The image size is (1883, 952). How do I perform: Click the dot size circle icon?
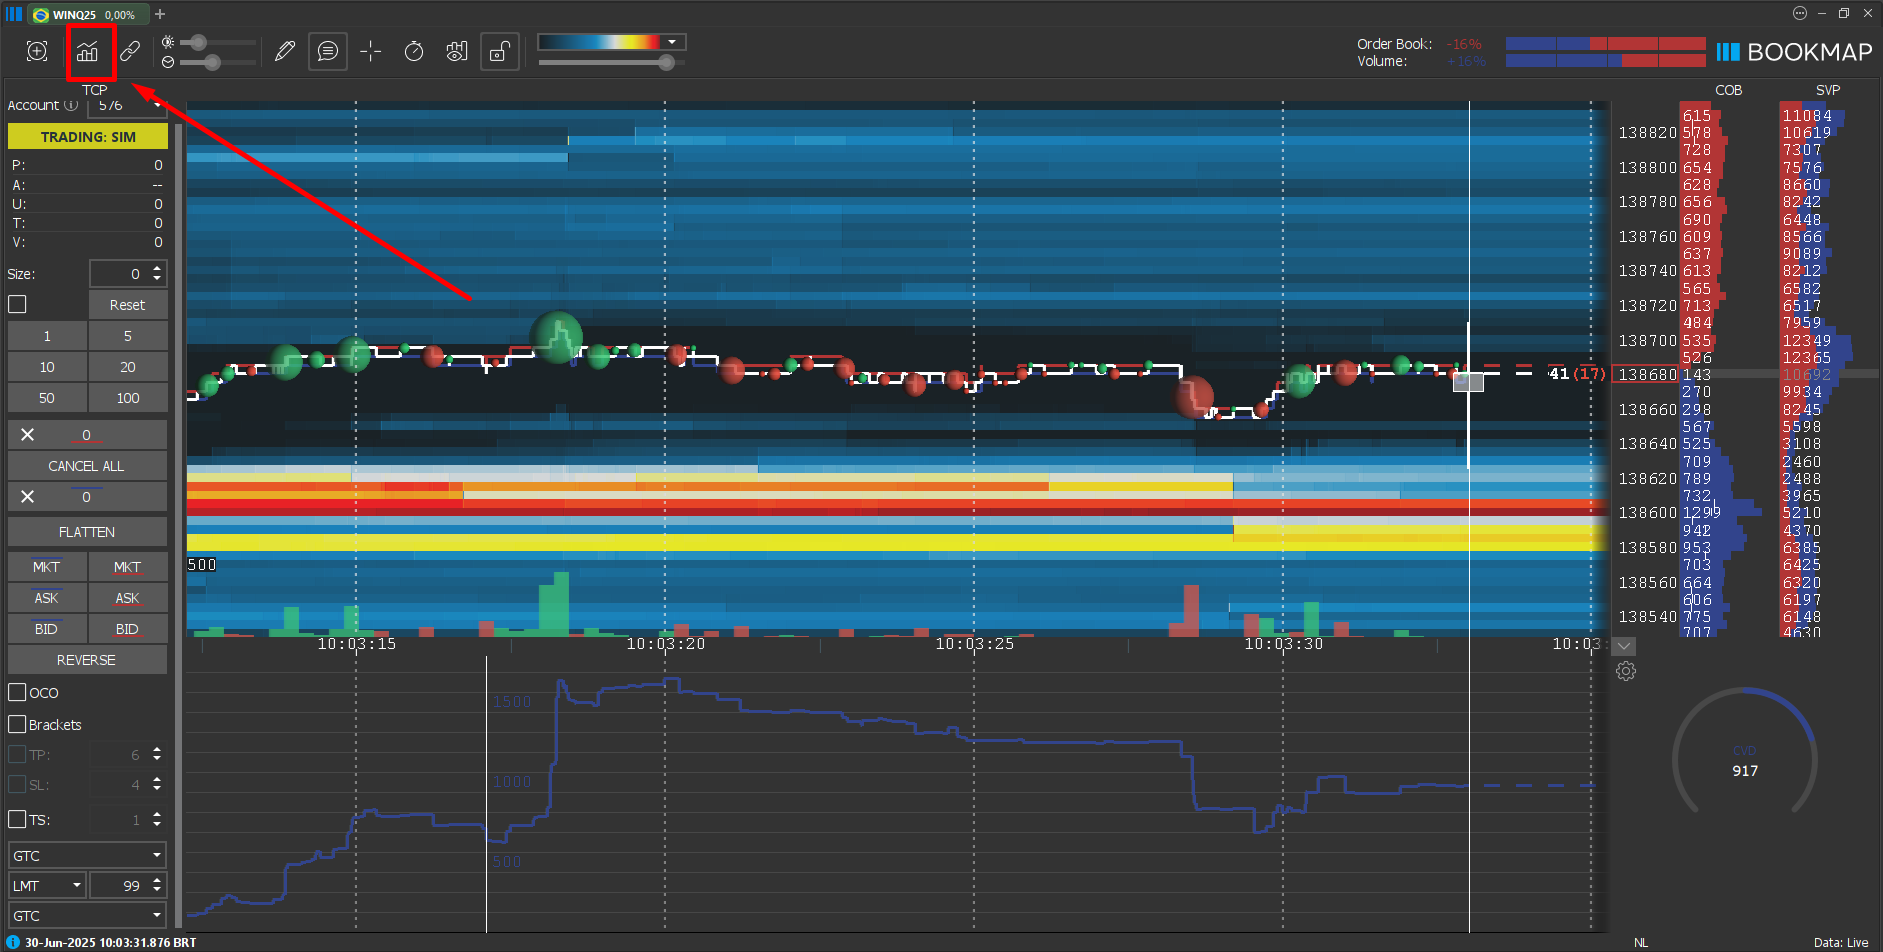(168, 62)
